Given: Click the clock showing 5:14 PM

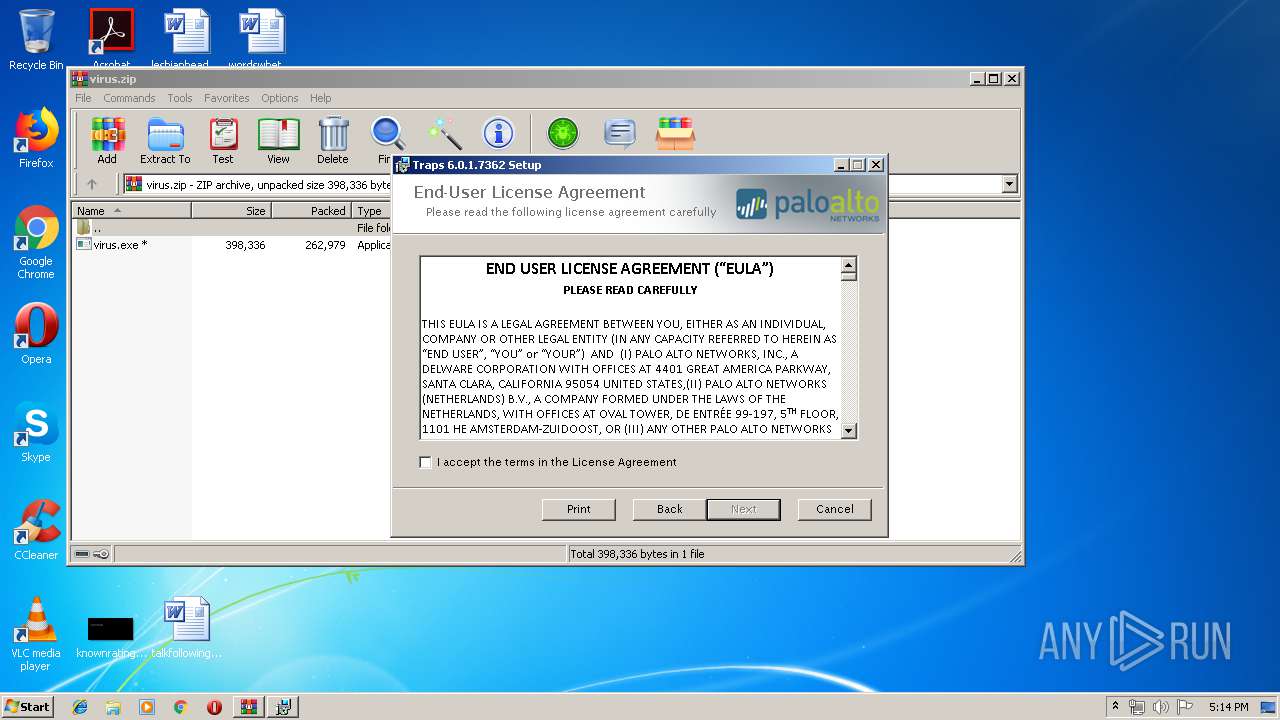Looking at the screenshot, I should (1228, 707).
